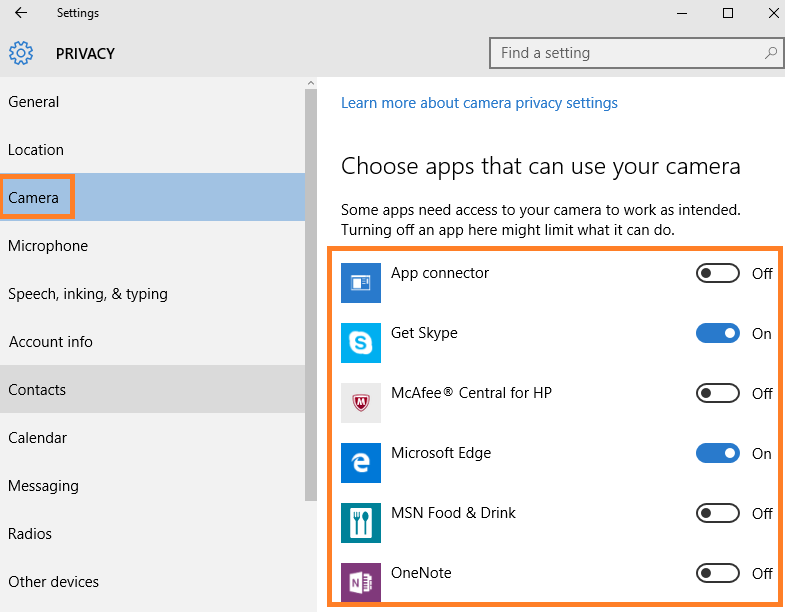Turn off camera for Get Skype

pyautogui.click(x=717, y=334)
